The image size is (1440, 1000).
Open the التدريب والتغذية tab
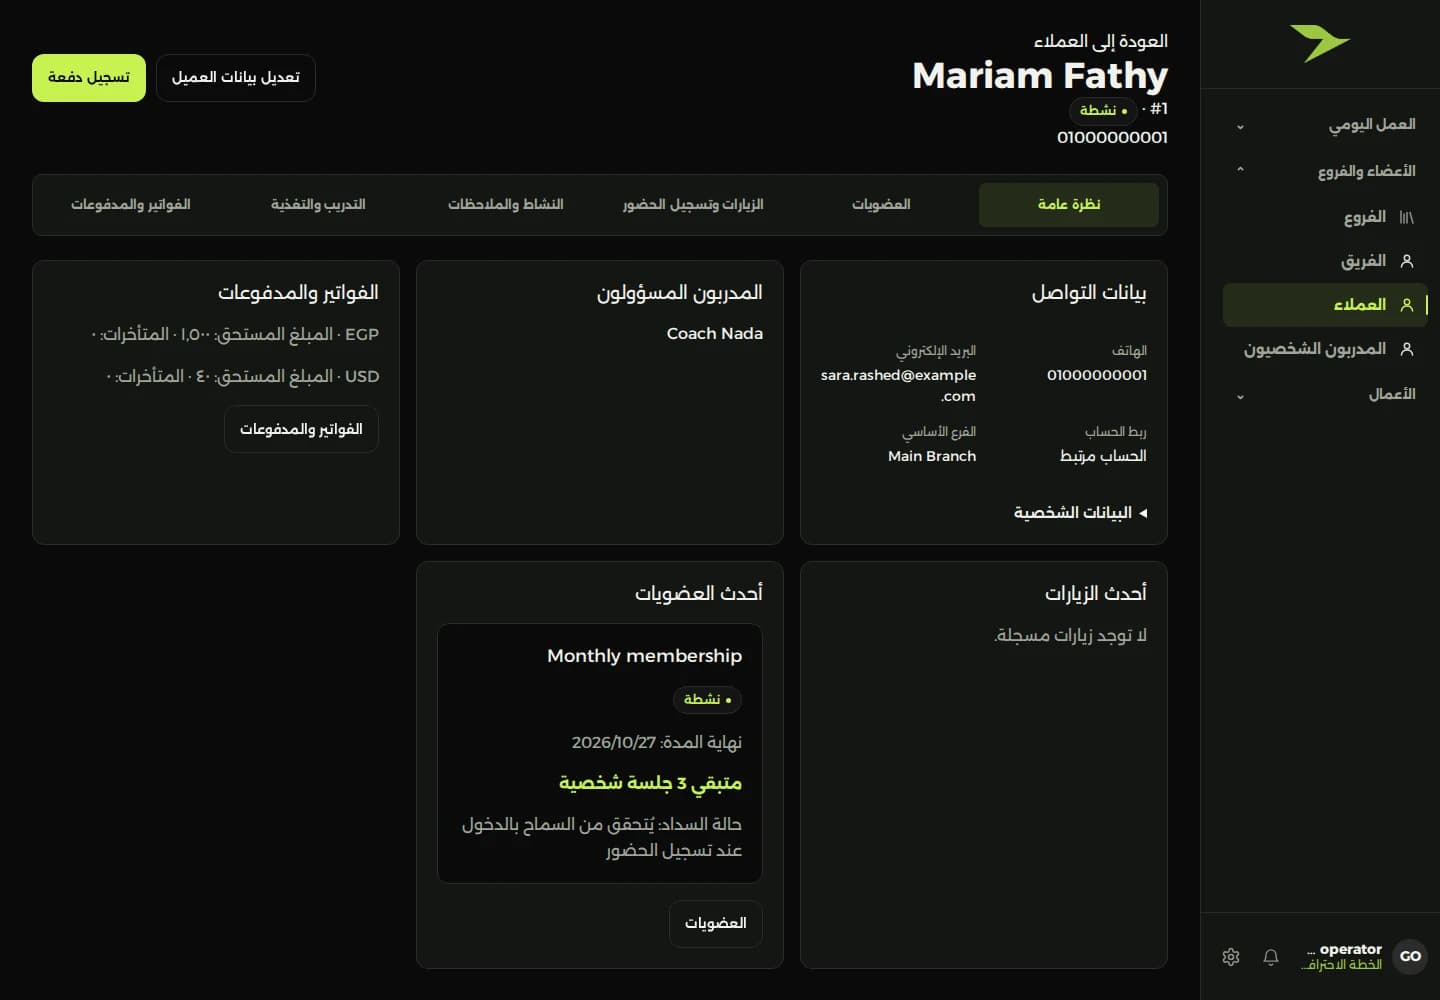318,205
